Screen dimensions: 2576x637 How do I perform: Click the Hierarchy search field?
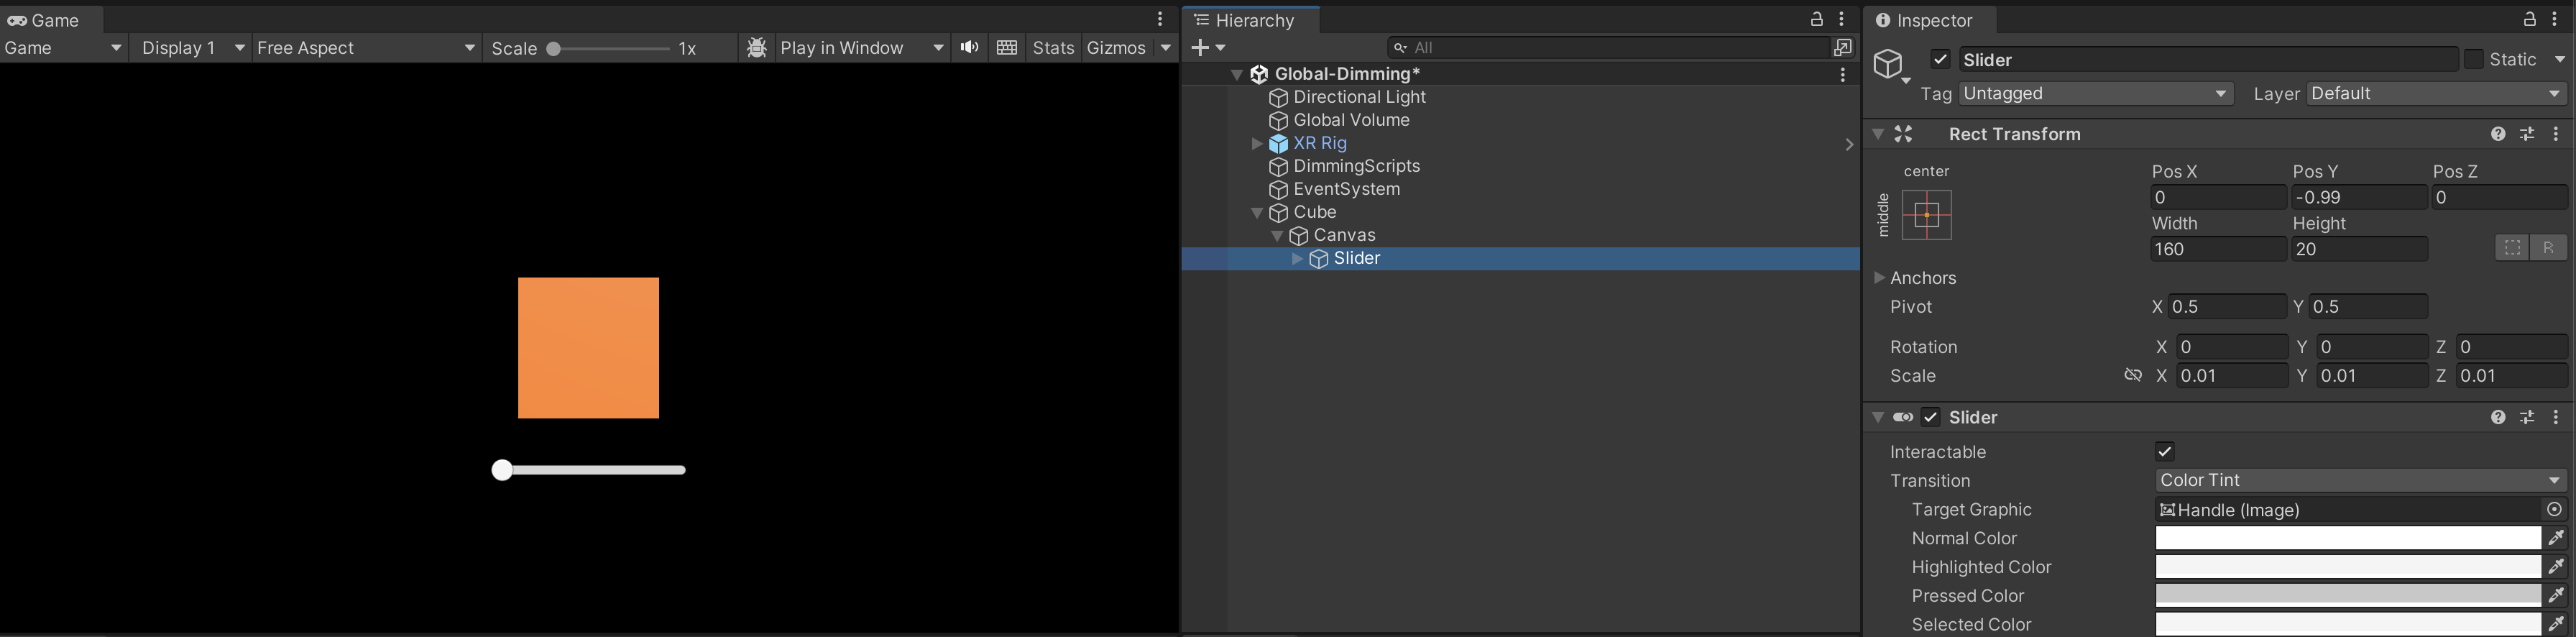pos(1608,47)
